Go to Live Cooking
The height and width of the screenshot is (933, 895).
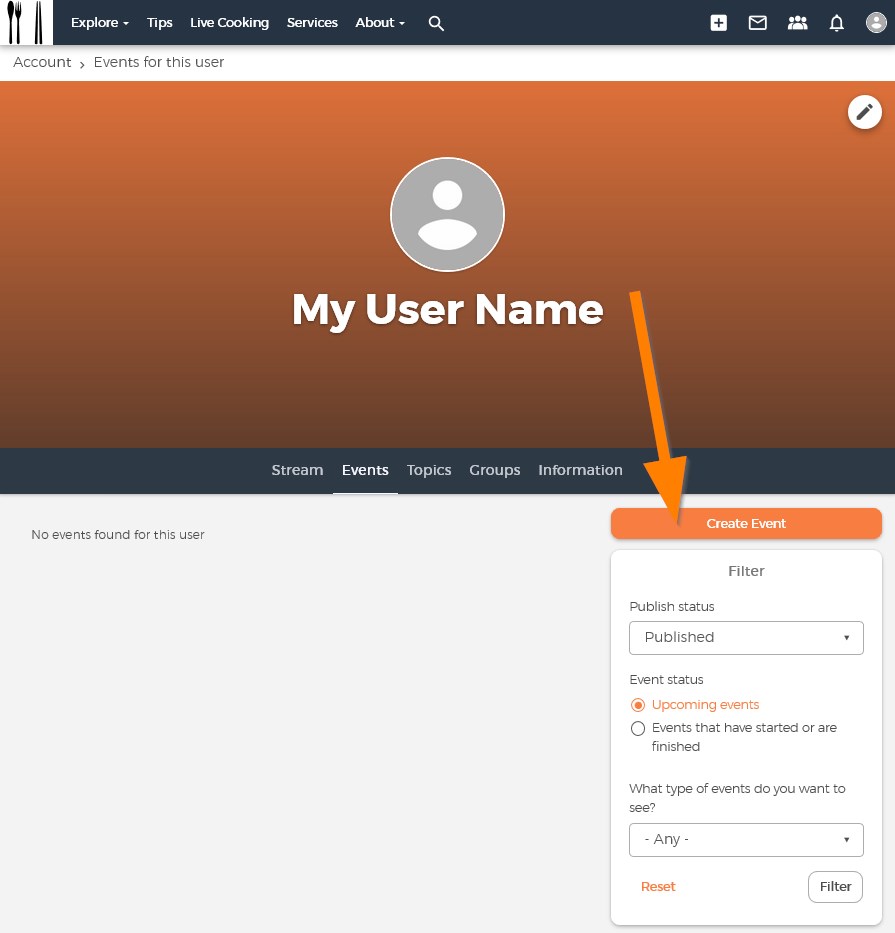coord(229,23)
